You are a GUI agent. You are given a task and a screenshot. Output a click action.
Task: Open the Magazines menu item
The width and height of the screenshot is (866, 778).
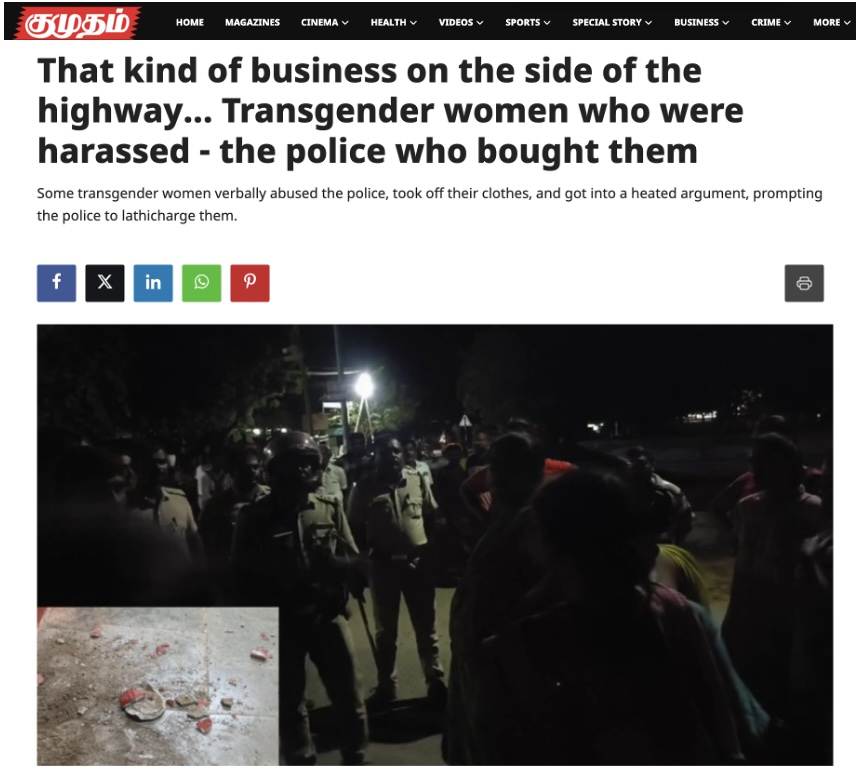coord(252,23)
